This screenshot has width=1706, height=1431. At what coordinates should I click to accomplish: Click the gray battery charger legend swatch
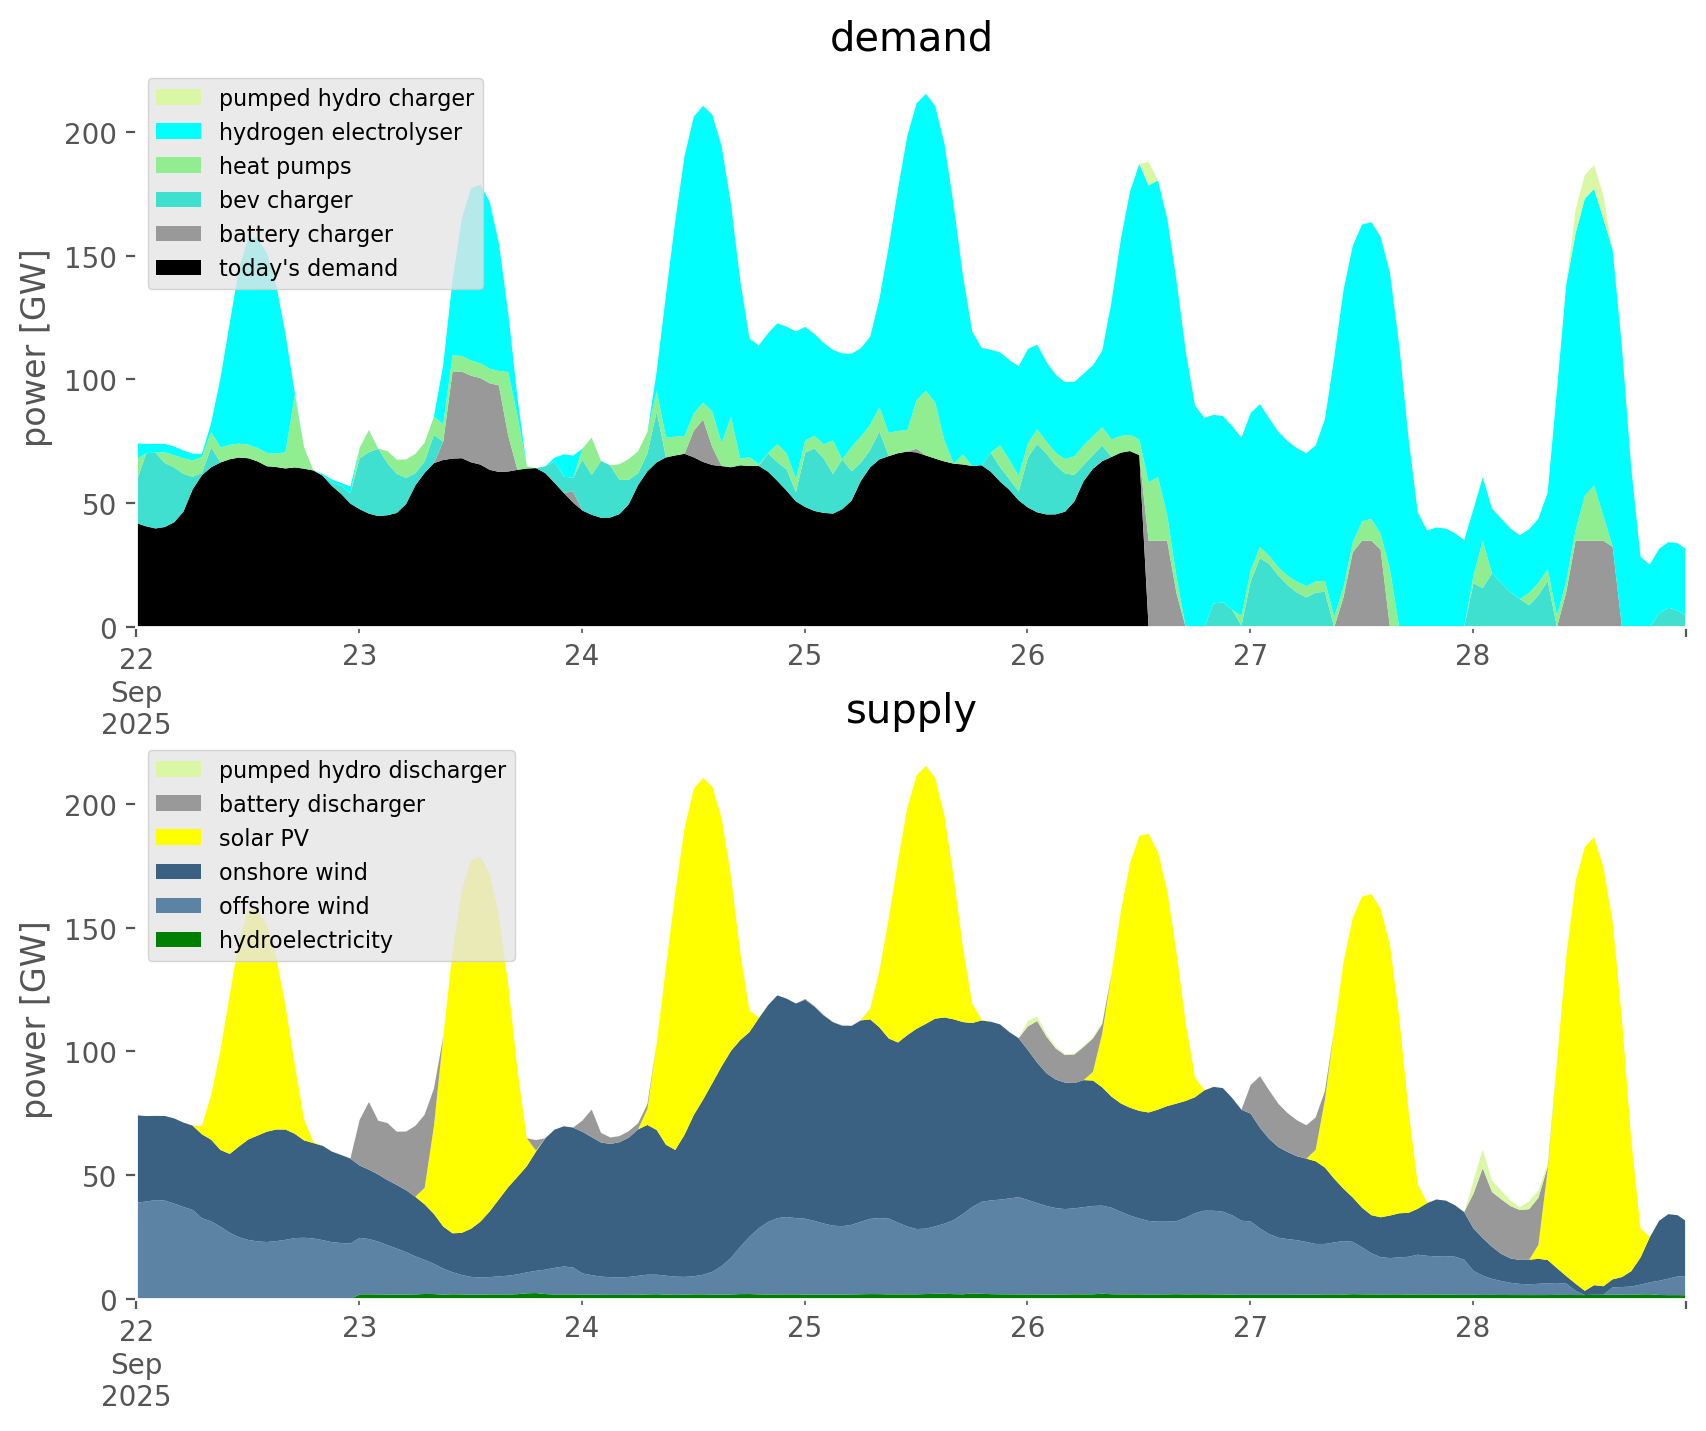click(x=180, y=234)
